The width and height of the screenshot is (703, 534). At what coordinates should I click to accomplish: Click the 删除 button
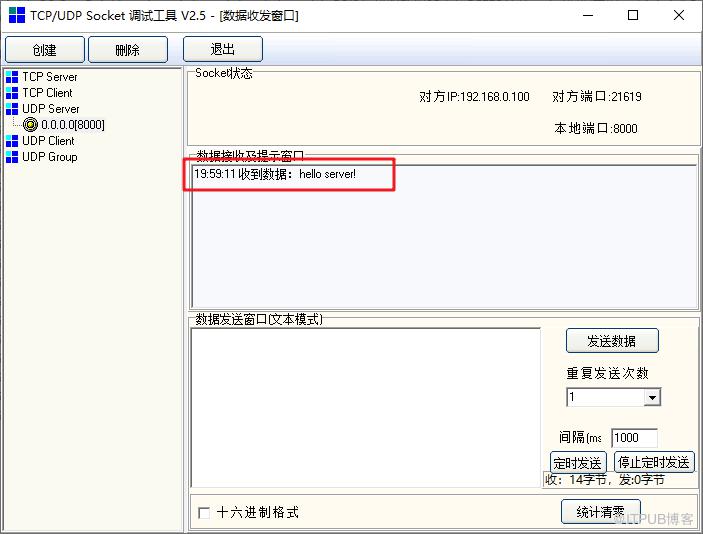pyautogui.click(x=128, y=49)
